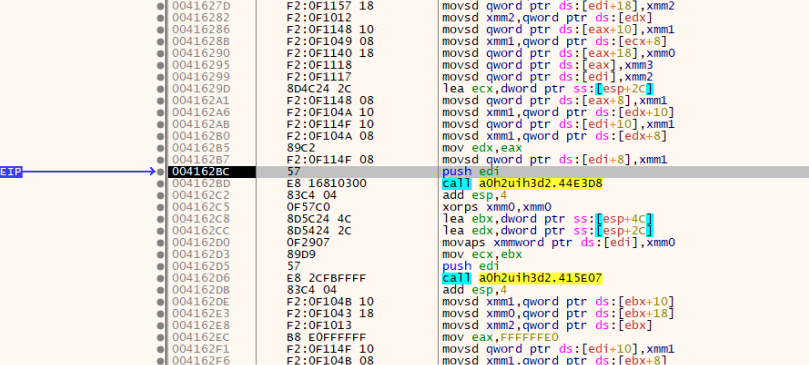The width and height of the screenshot is (809, 365).
Task: Select instruction movsd xmm2,qword ptr ds:[ebx]
Action: [548, 325]
